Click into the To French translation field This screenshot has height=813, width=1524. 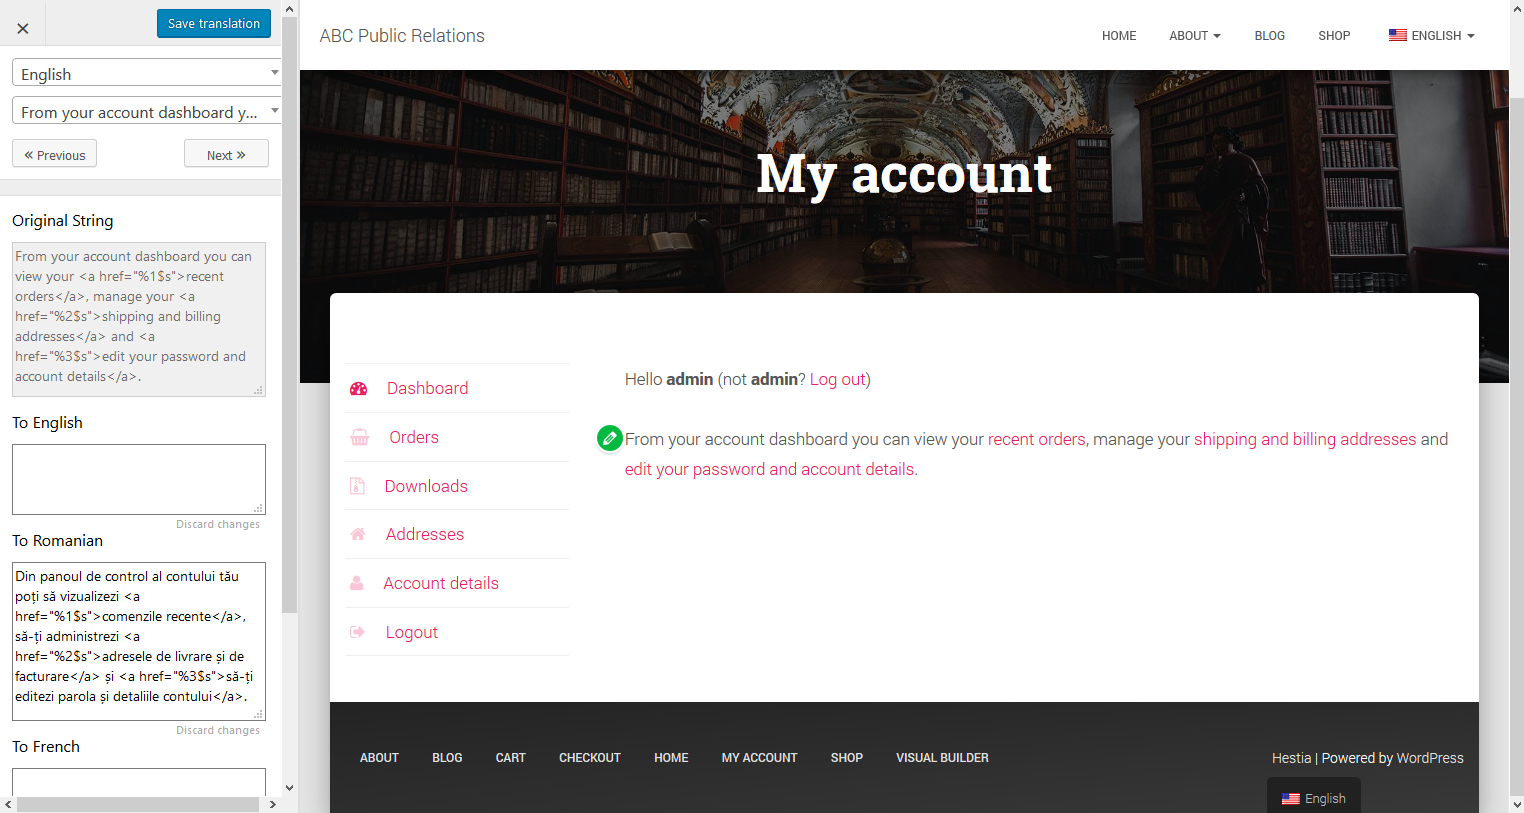click(139, 782)
